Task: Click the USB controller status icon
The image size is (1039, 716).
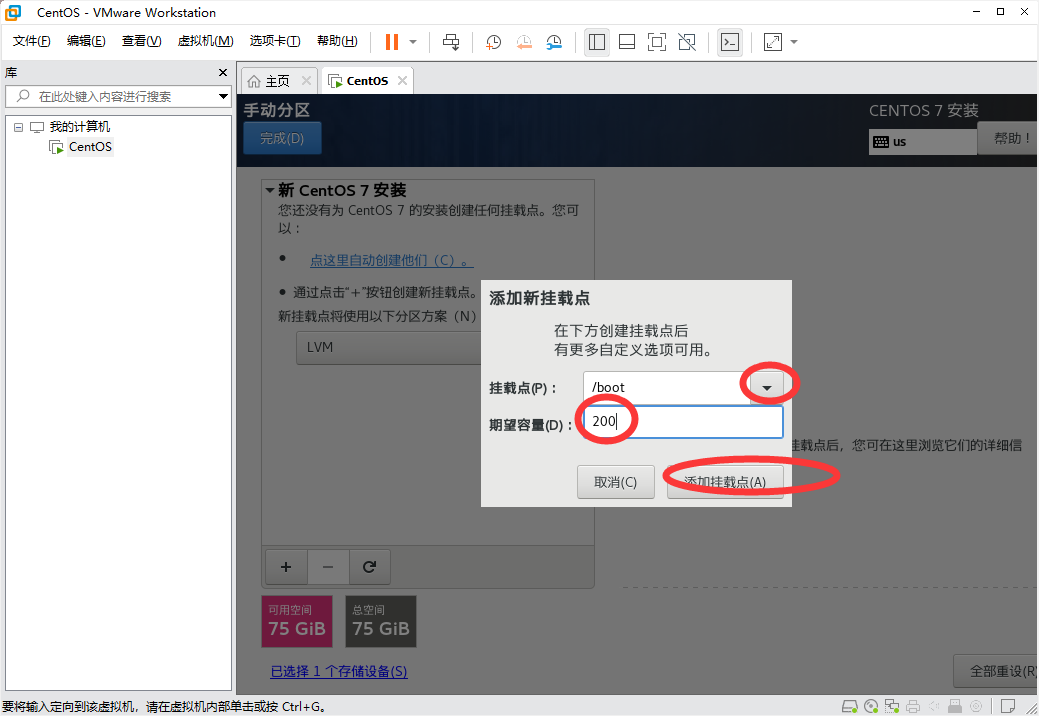Action: 955,706
